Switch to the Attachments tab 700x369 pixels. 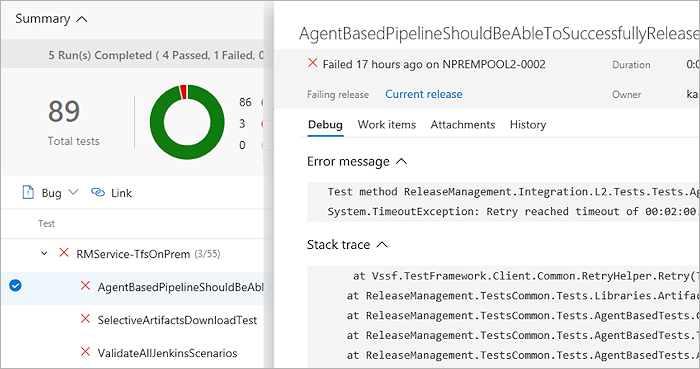click(x=463, y=124)
